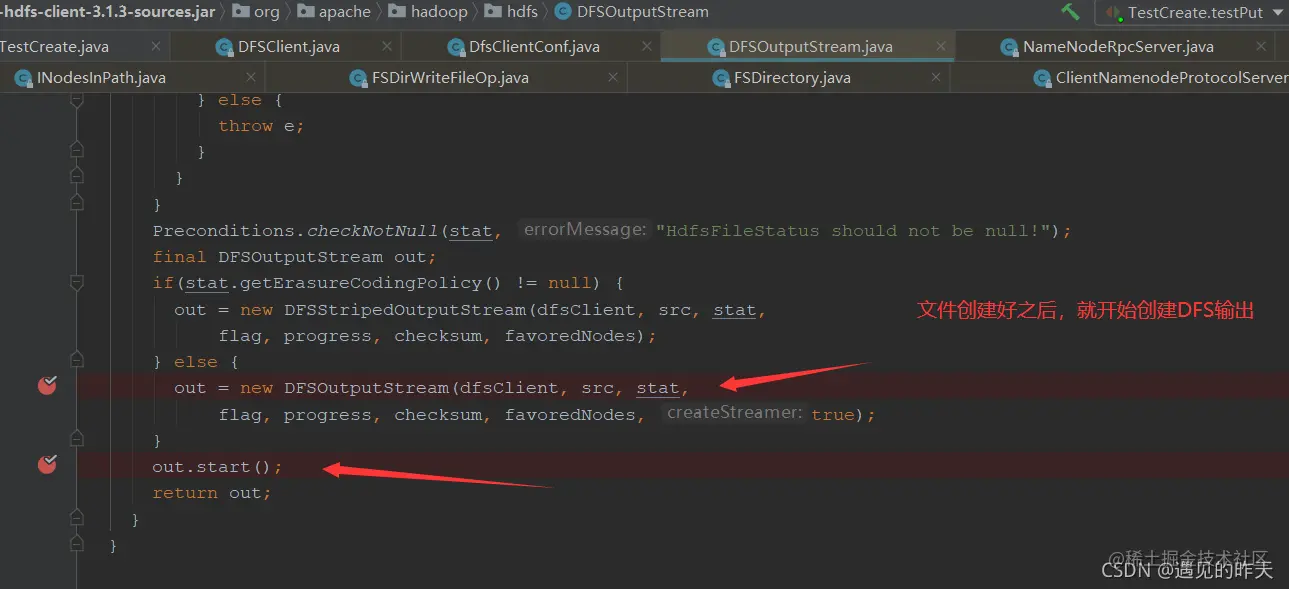Open the ClientNamenodeProtocolServer tab
This screenshot has height=589, width=1289.
[1120, 77]
